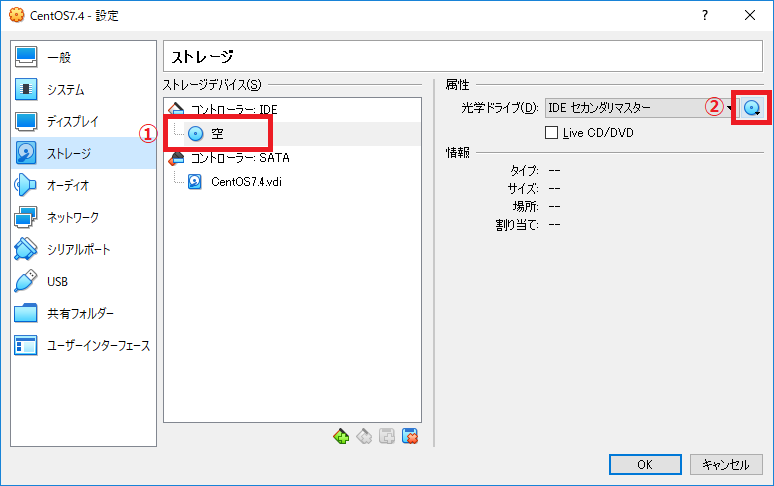Select the USB settings category
Image resolution: width=774 pixels, height=486 pixels.
pos(57,281)
